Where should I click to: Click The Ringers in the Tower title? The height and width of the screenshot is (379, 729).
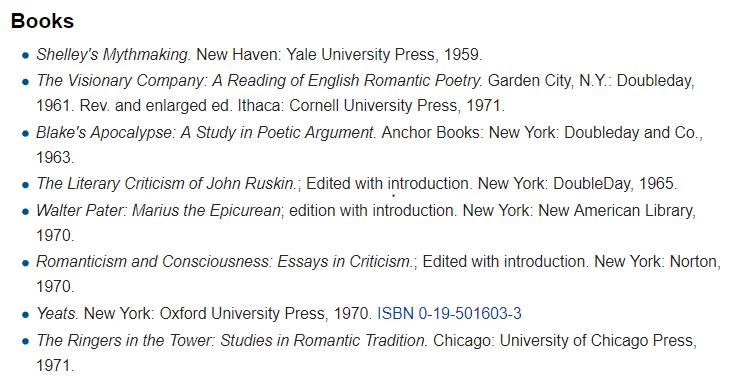pyautogui.click(x=232, y=341)
